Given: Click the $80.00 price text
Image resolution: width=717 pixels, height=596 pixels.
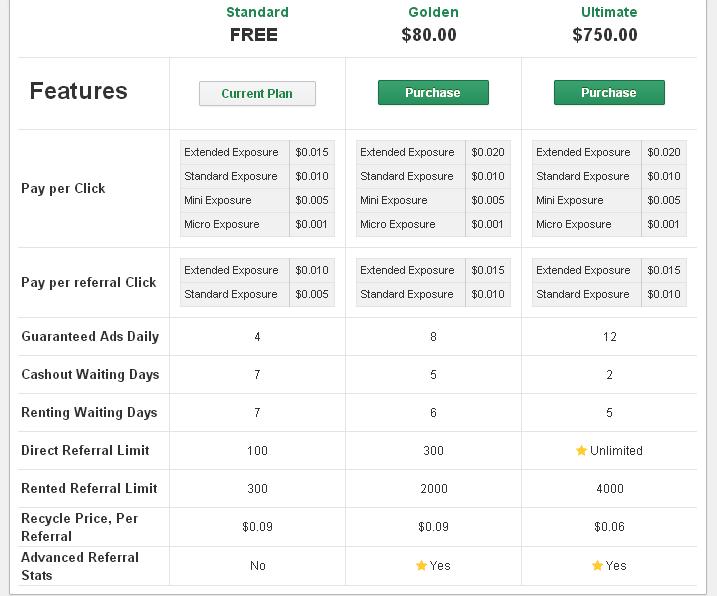Looking at the screenshot, I should (429, 35).
